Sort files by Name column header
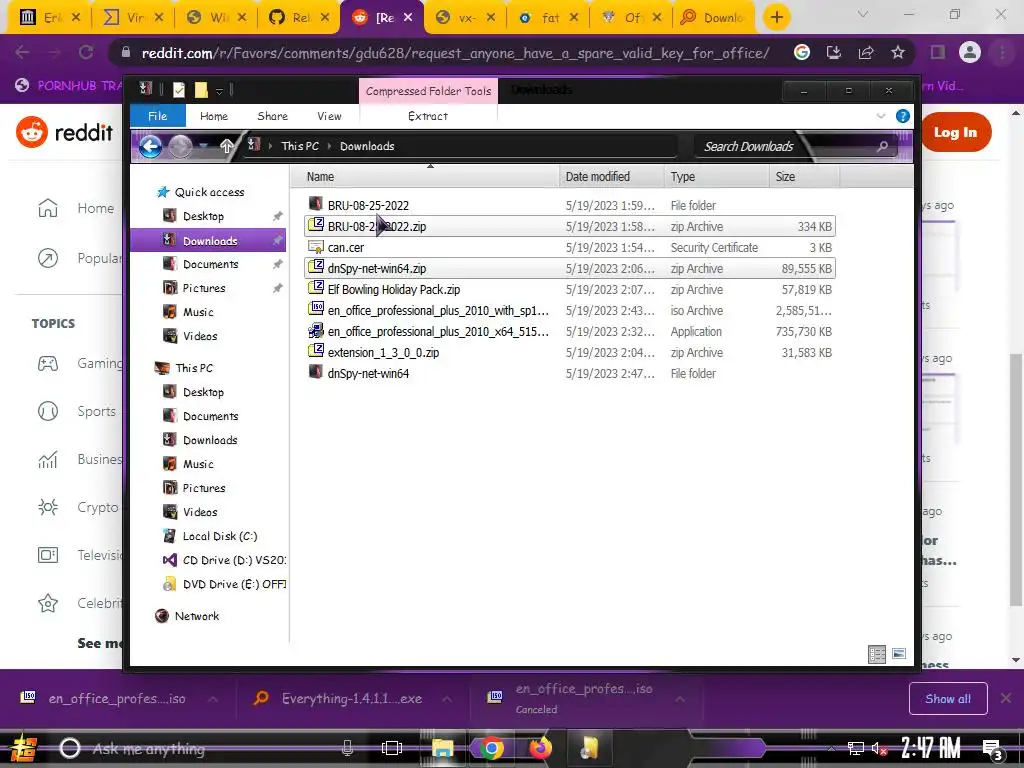Screen dimensions: 1024x768 coord(431,176)
